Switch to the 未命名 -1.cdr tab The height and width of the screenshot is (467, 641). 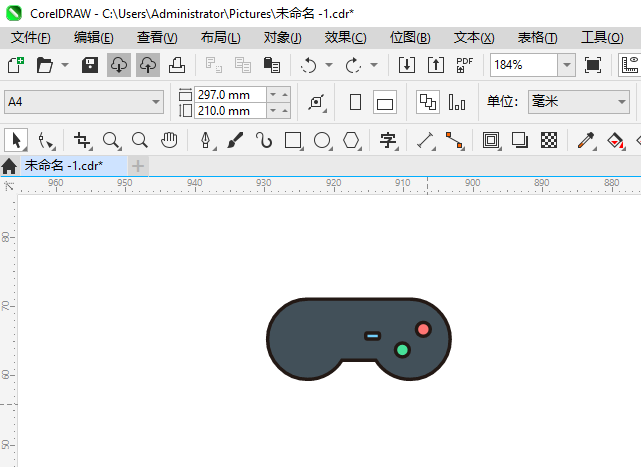coord(74,166)
